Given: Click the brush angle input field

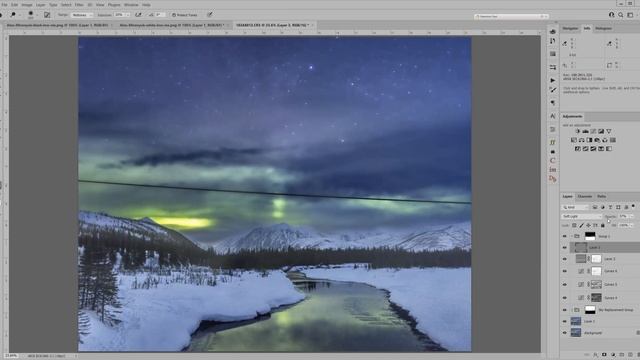Looking at the screenshot, I should tap(161, 15).
